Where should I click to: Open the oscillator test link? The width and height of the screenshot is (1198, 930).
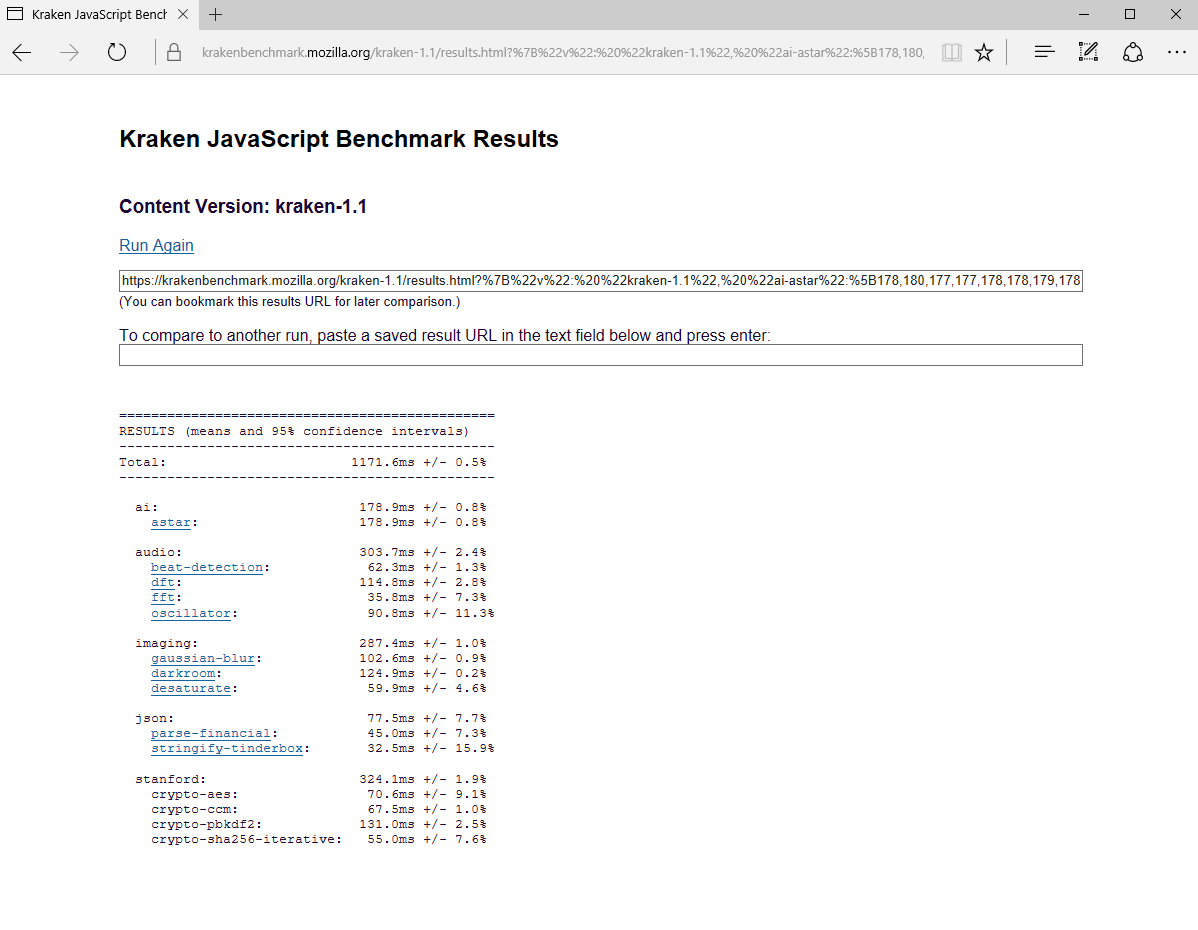(190, 613)
